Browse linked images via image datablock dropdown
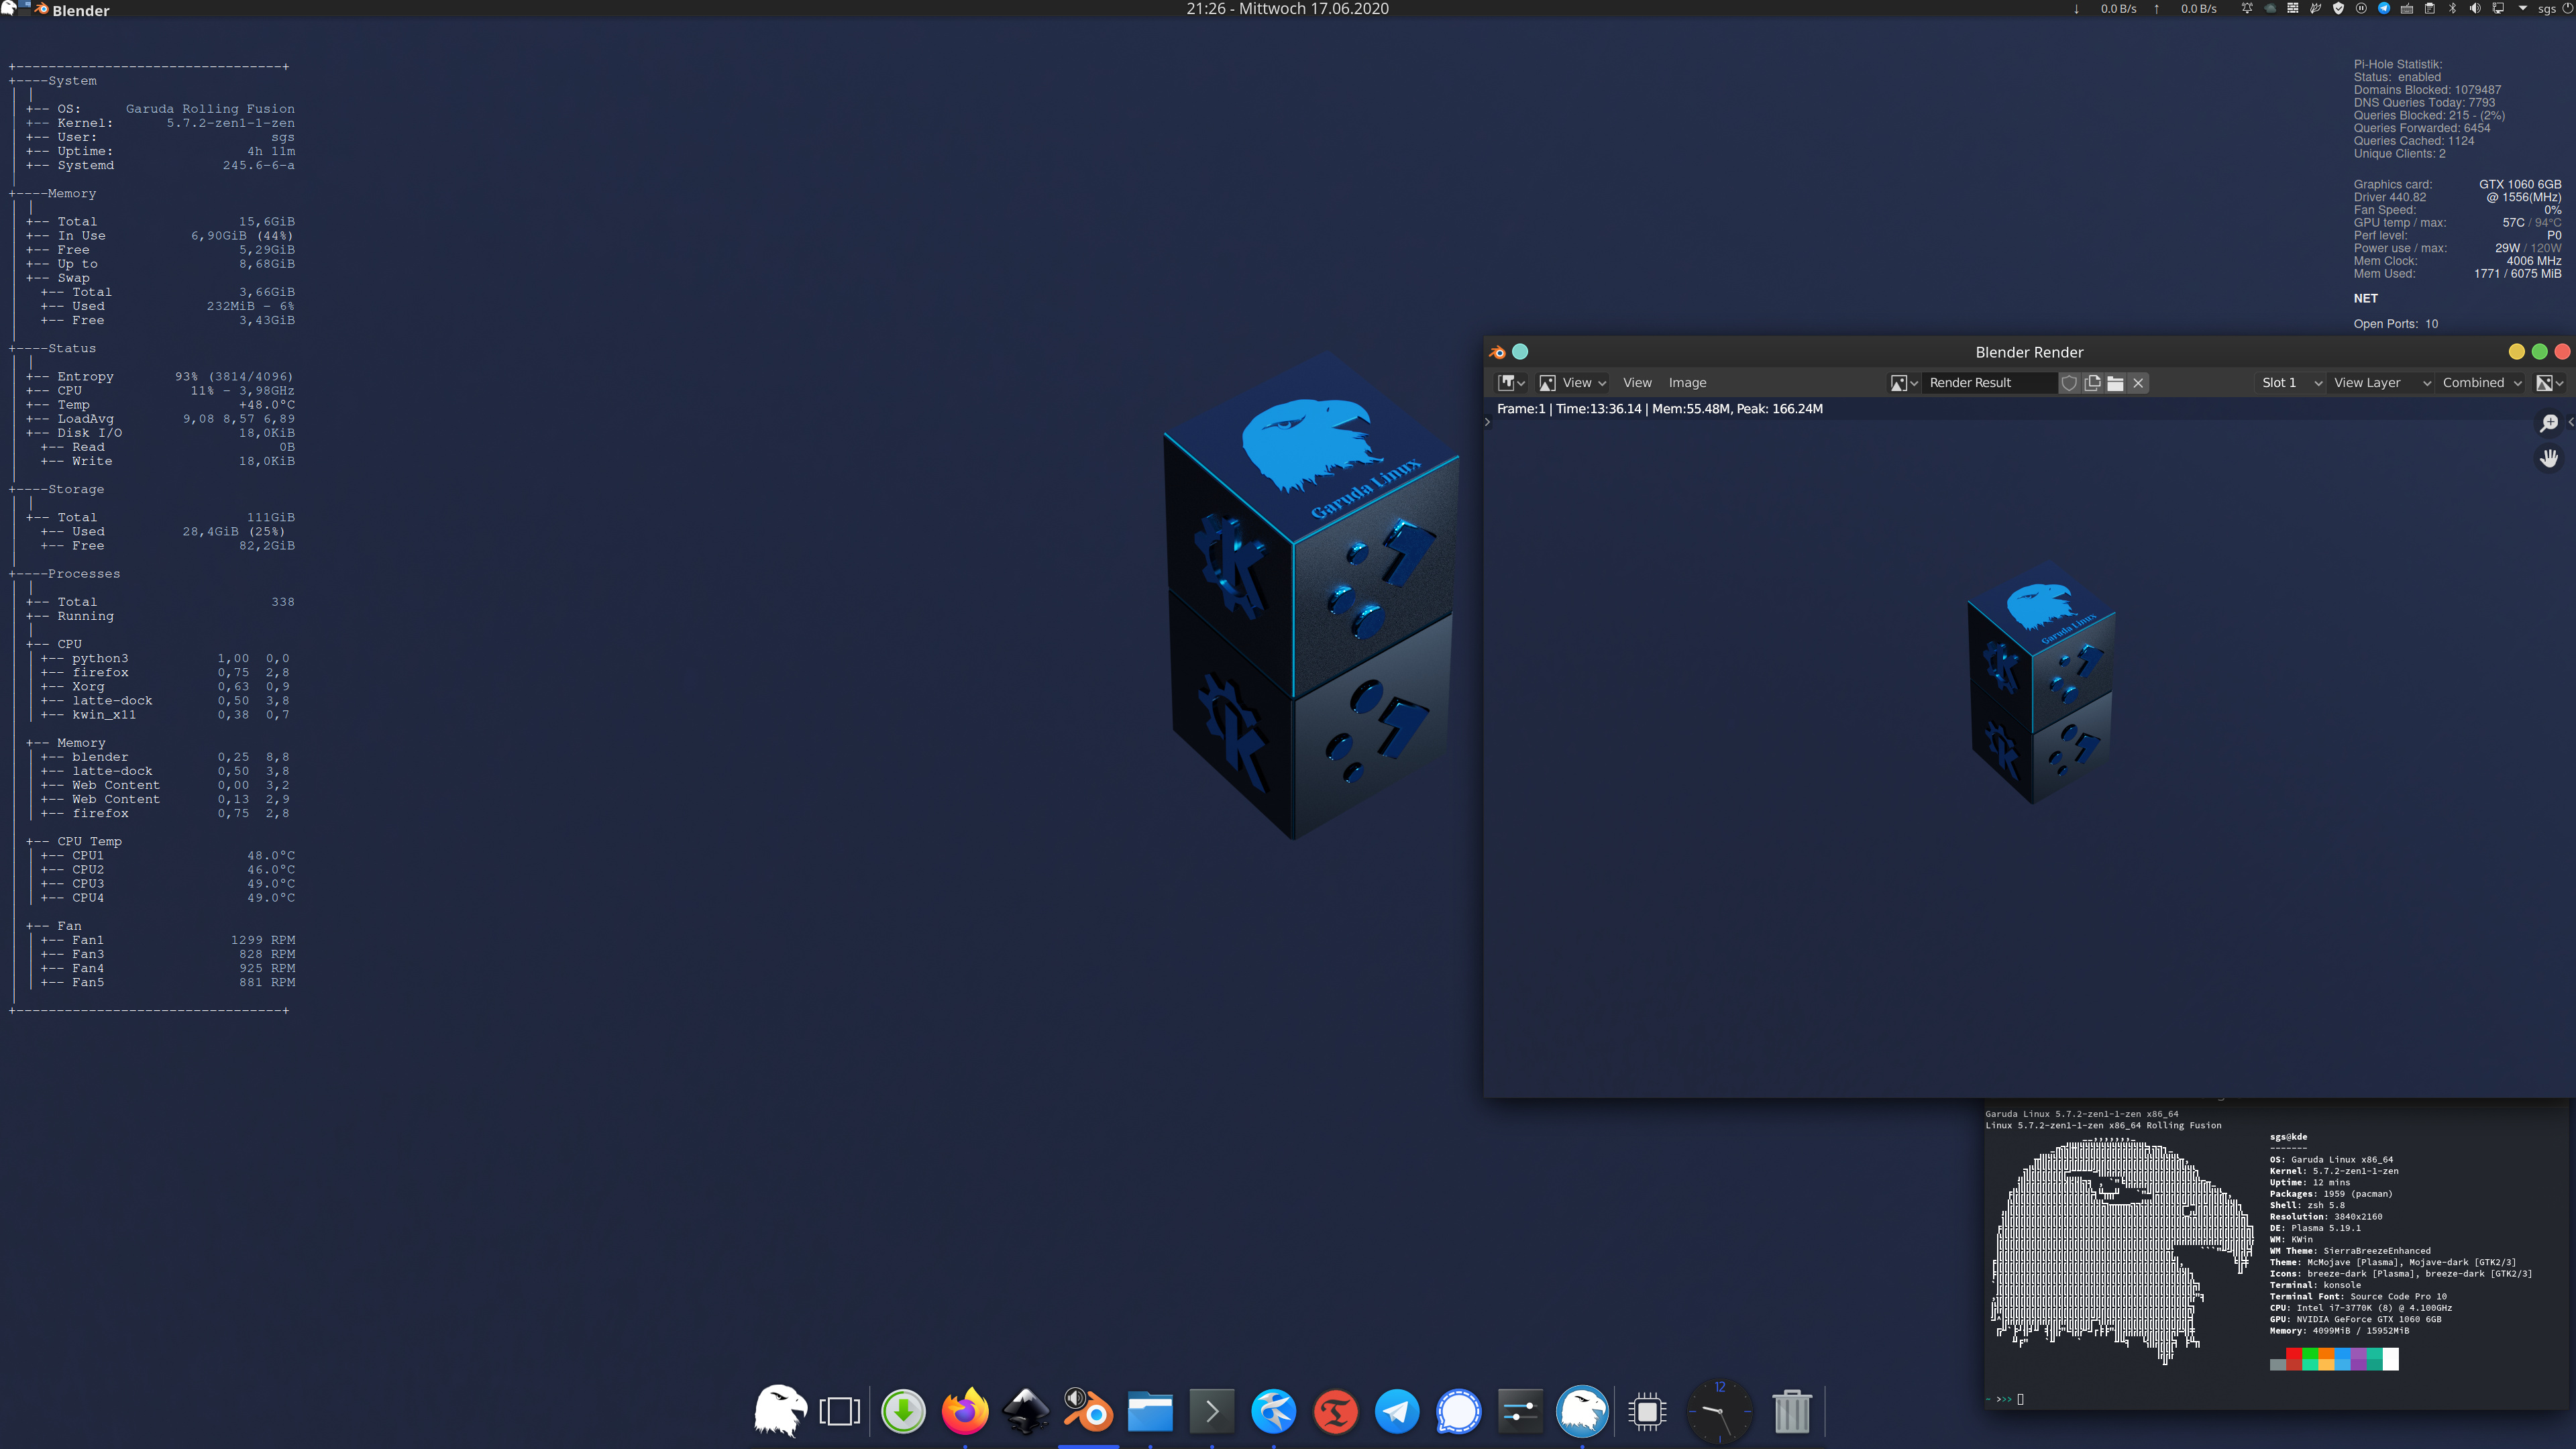Screen dimensions: 2576x1449 click(1903, 383)
